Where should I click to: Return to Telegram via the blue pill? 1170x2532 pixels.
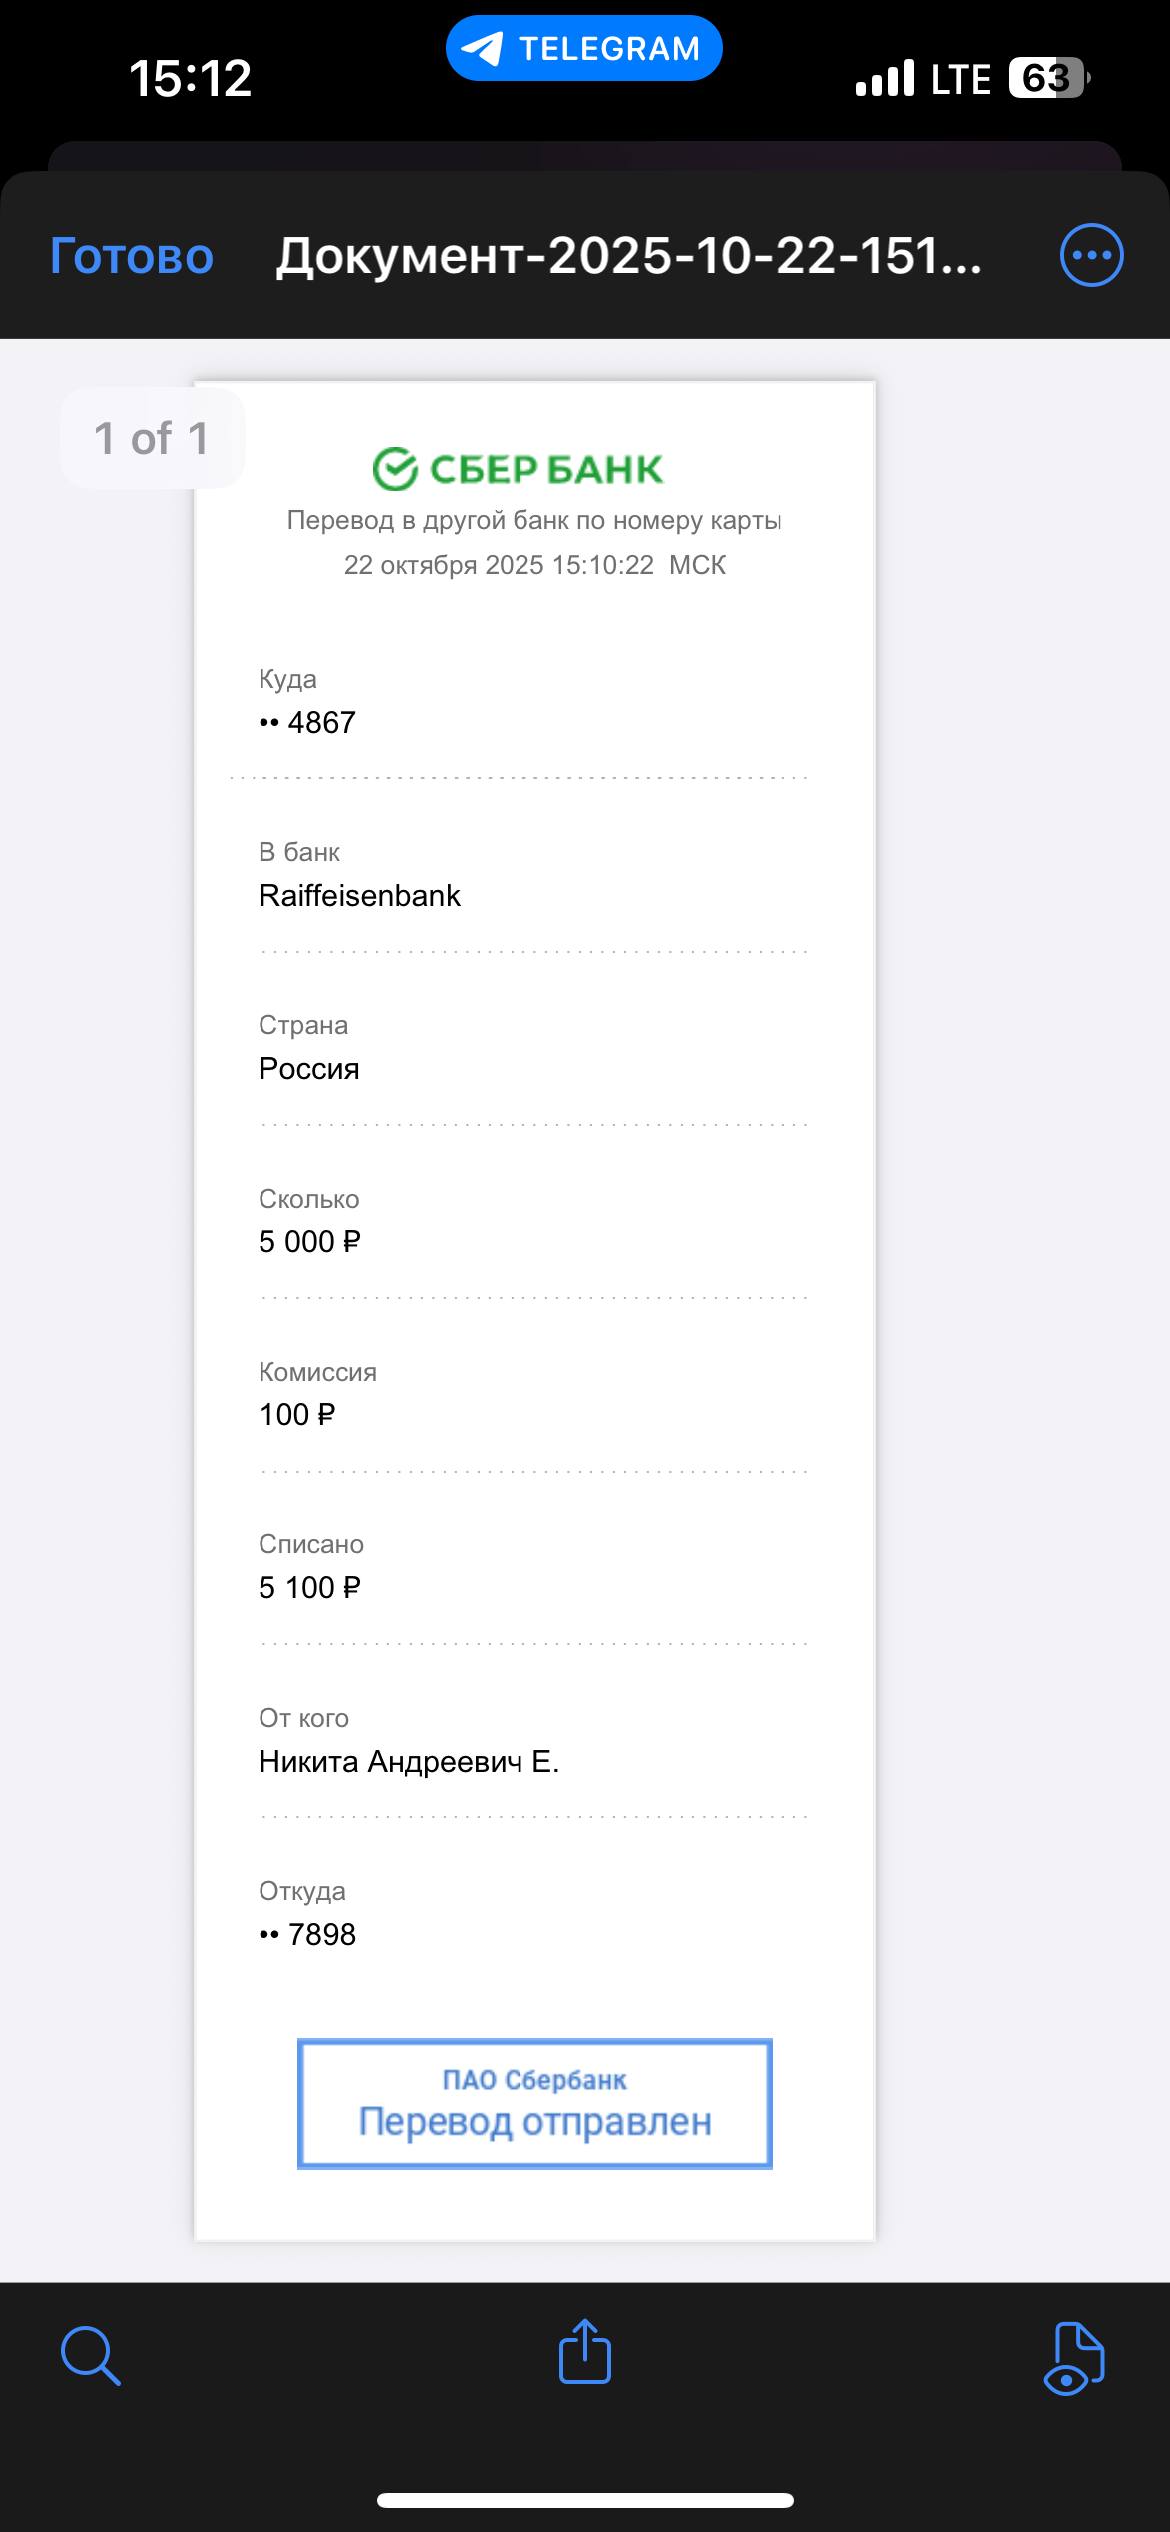point(584,48)
